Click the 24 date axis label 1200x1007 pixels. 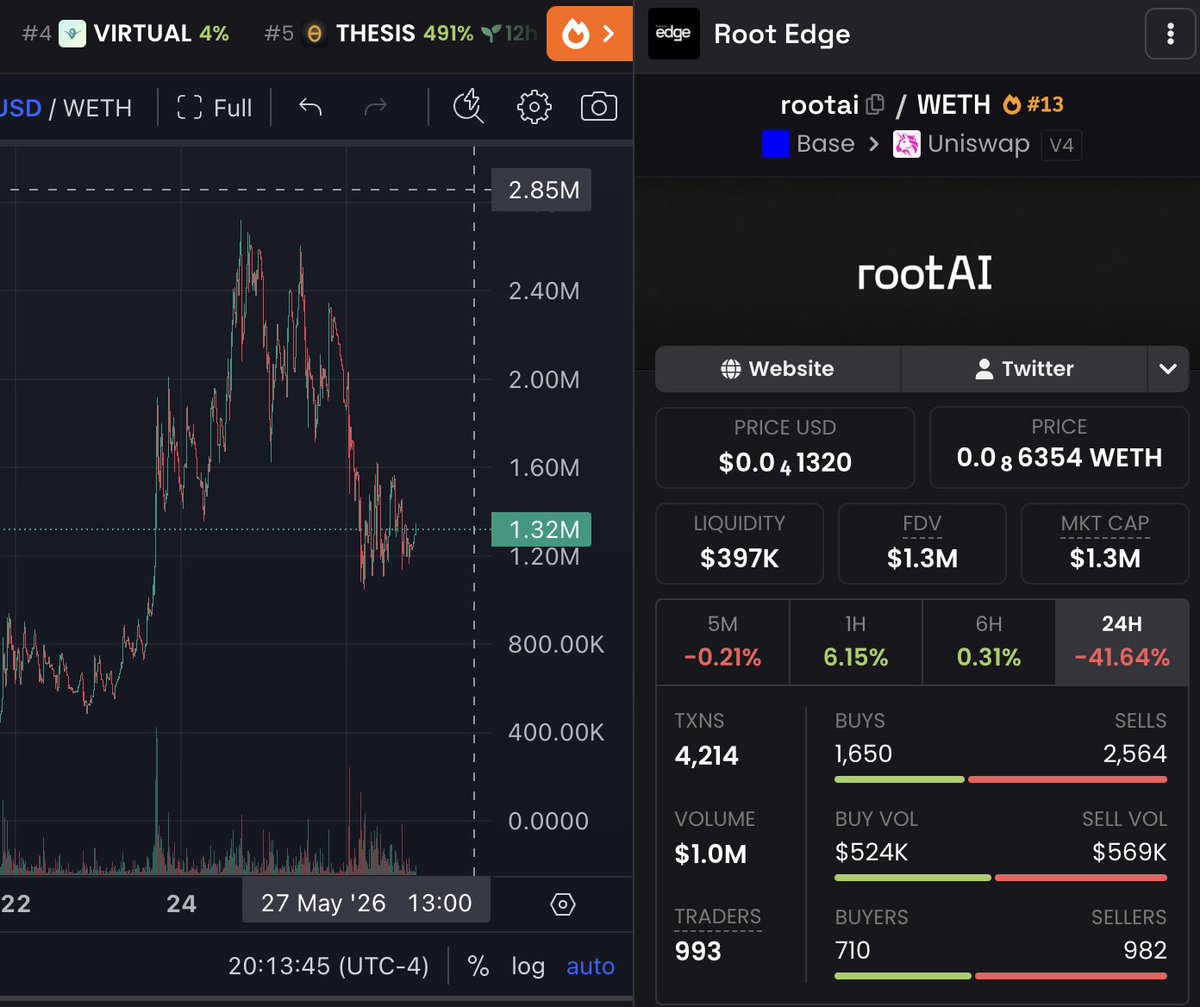tap(181, 904)
